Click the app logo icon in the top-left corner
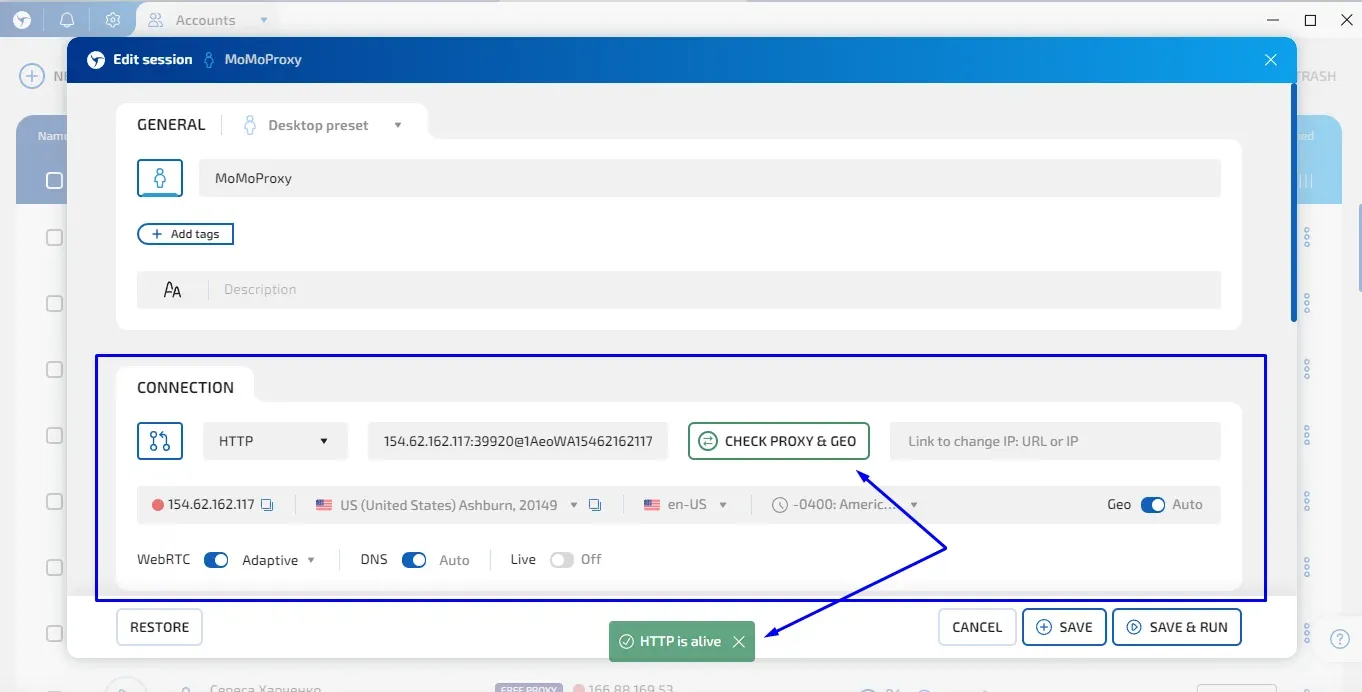The height and width of the screenshot is (692, 1362). pyautogui.click(x=21, y=19)
